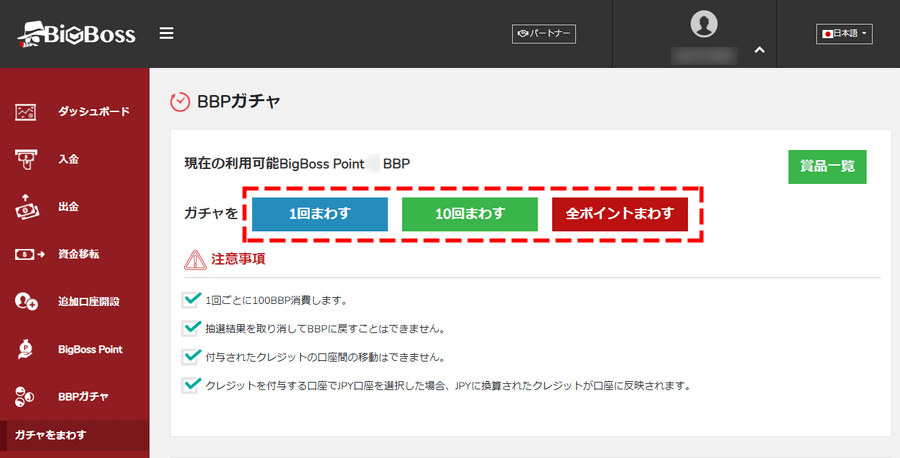Screen dimensions: 900x458
Task: Select ガチャをまわす submenu item
Action: tap(75, 435)
